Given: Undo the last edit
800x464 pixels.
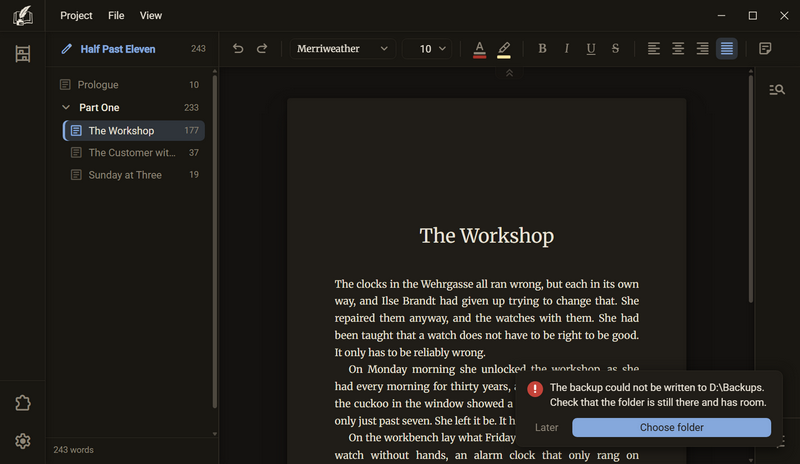Looking at the screenshot, I should point(238,48).
